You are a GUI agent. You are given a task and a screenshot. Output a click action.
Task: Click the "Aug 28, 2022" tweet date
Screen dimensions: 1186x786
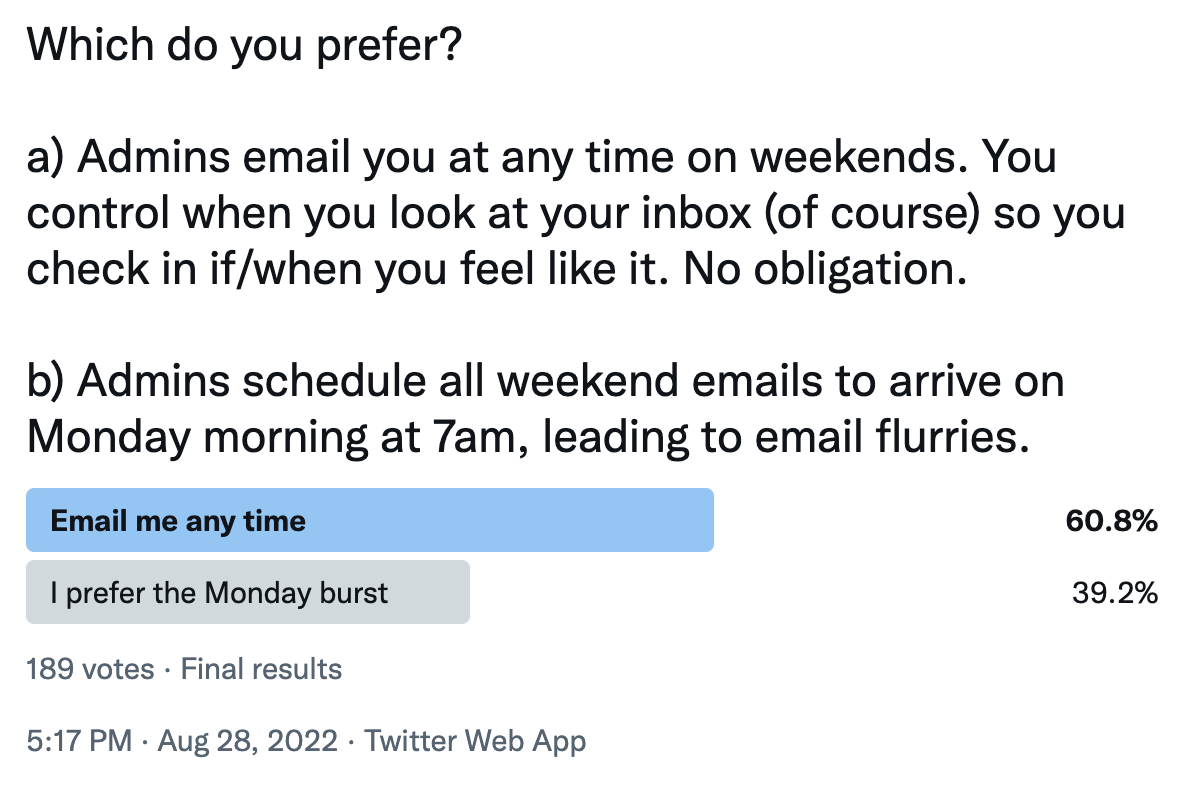pos(247,741)
